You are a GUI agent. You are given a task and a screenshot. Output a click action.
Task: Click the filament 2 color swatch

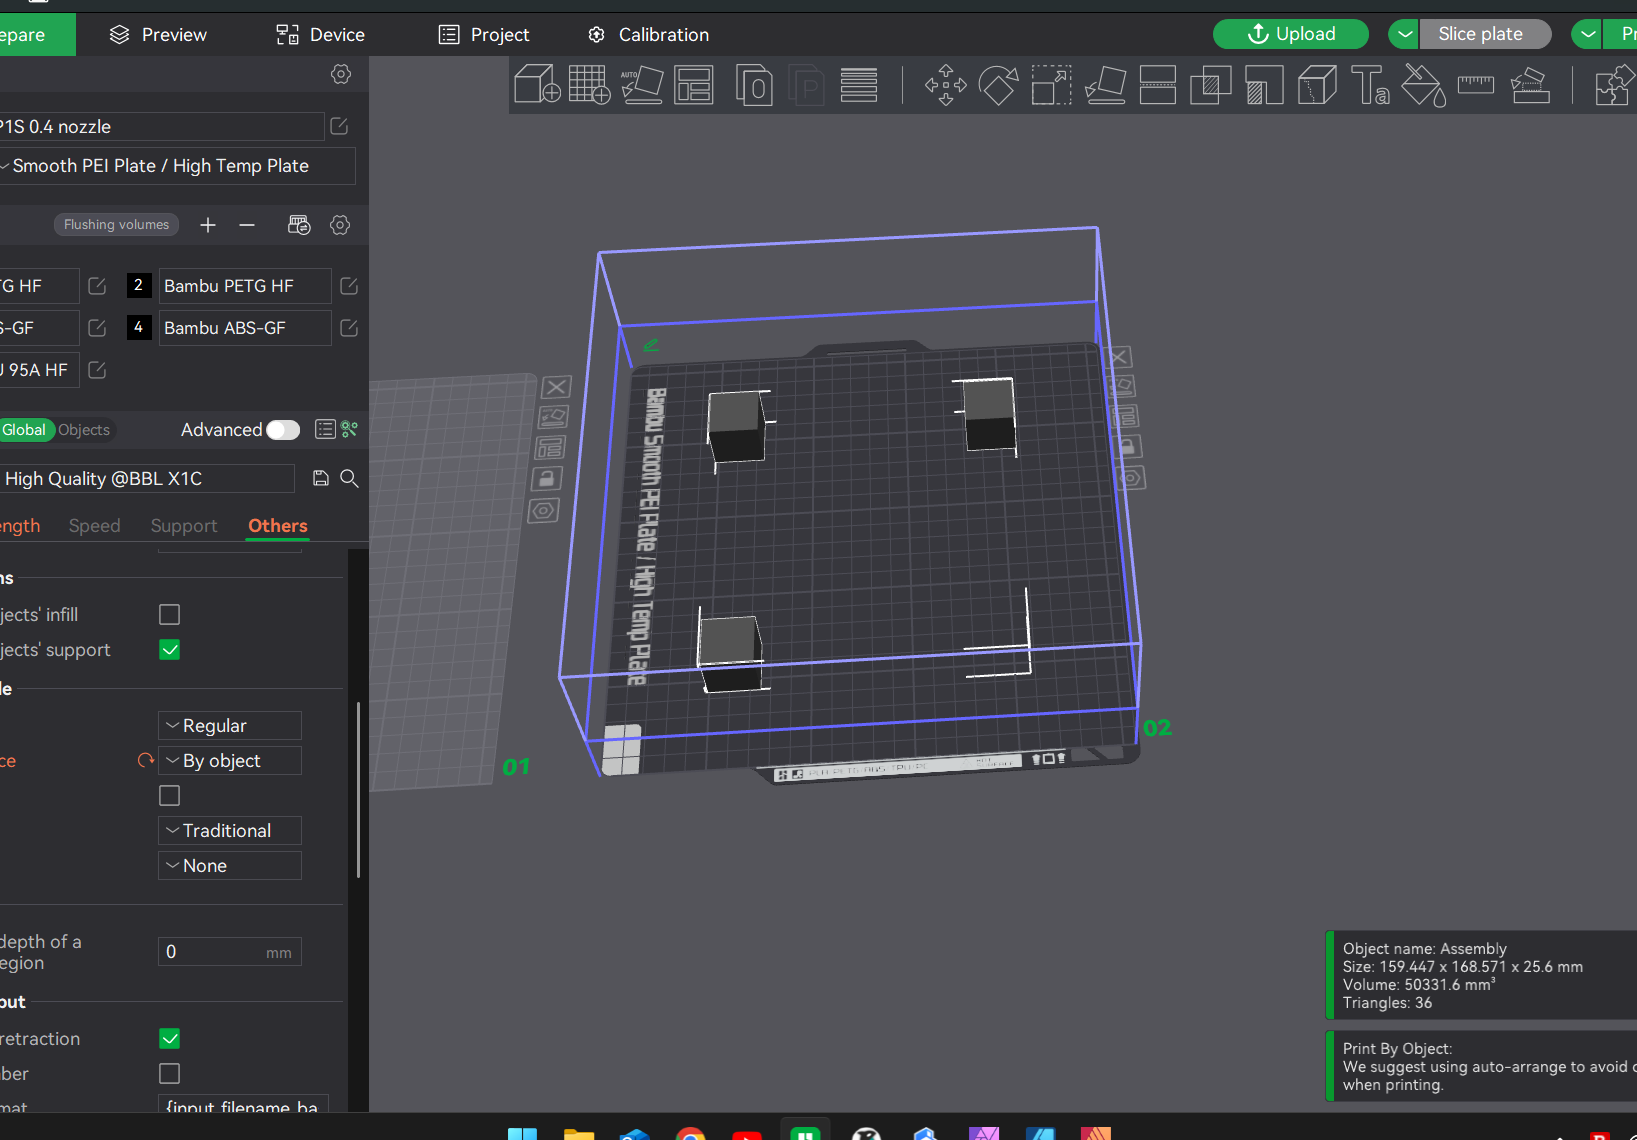[139, 286]
